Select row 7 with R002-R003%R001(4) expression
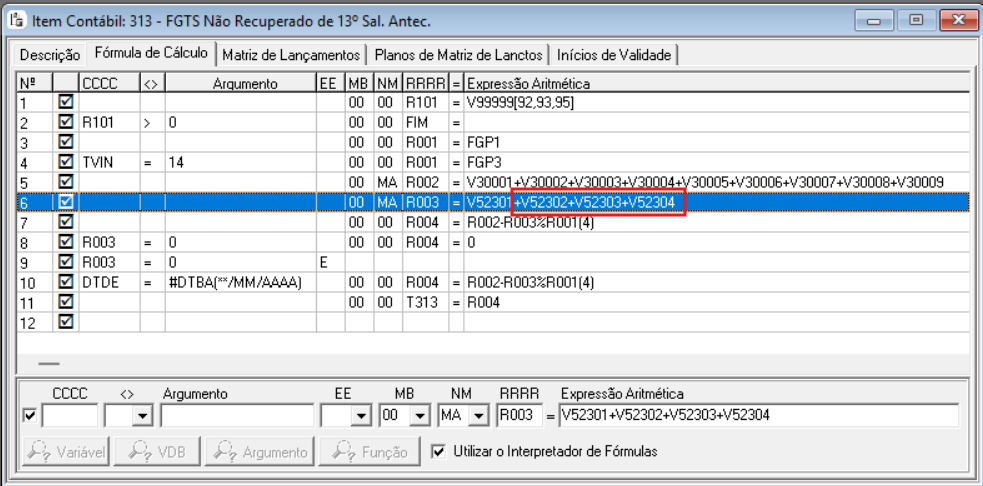The width and height of the screenshot is (983, 486). [493, 223]
